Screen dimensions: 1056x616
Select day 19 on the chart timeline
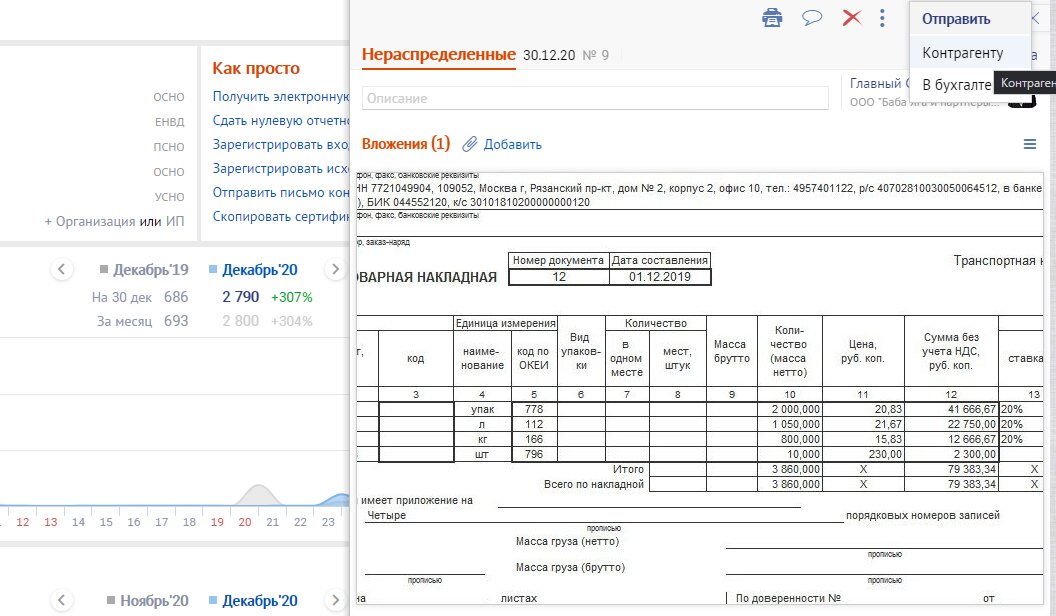coord(217,522)
